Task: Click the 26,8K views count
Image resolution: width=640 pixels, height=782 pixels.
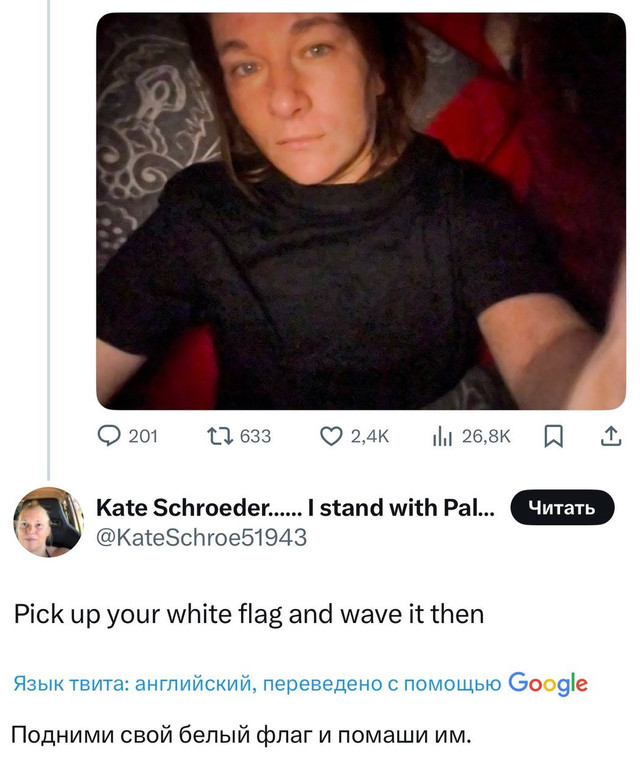Action: (x=485, y=437)
